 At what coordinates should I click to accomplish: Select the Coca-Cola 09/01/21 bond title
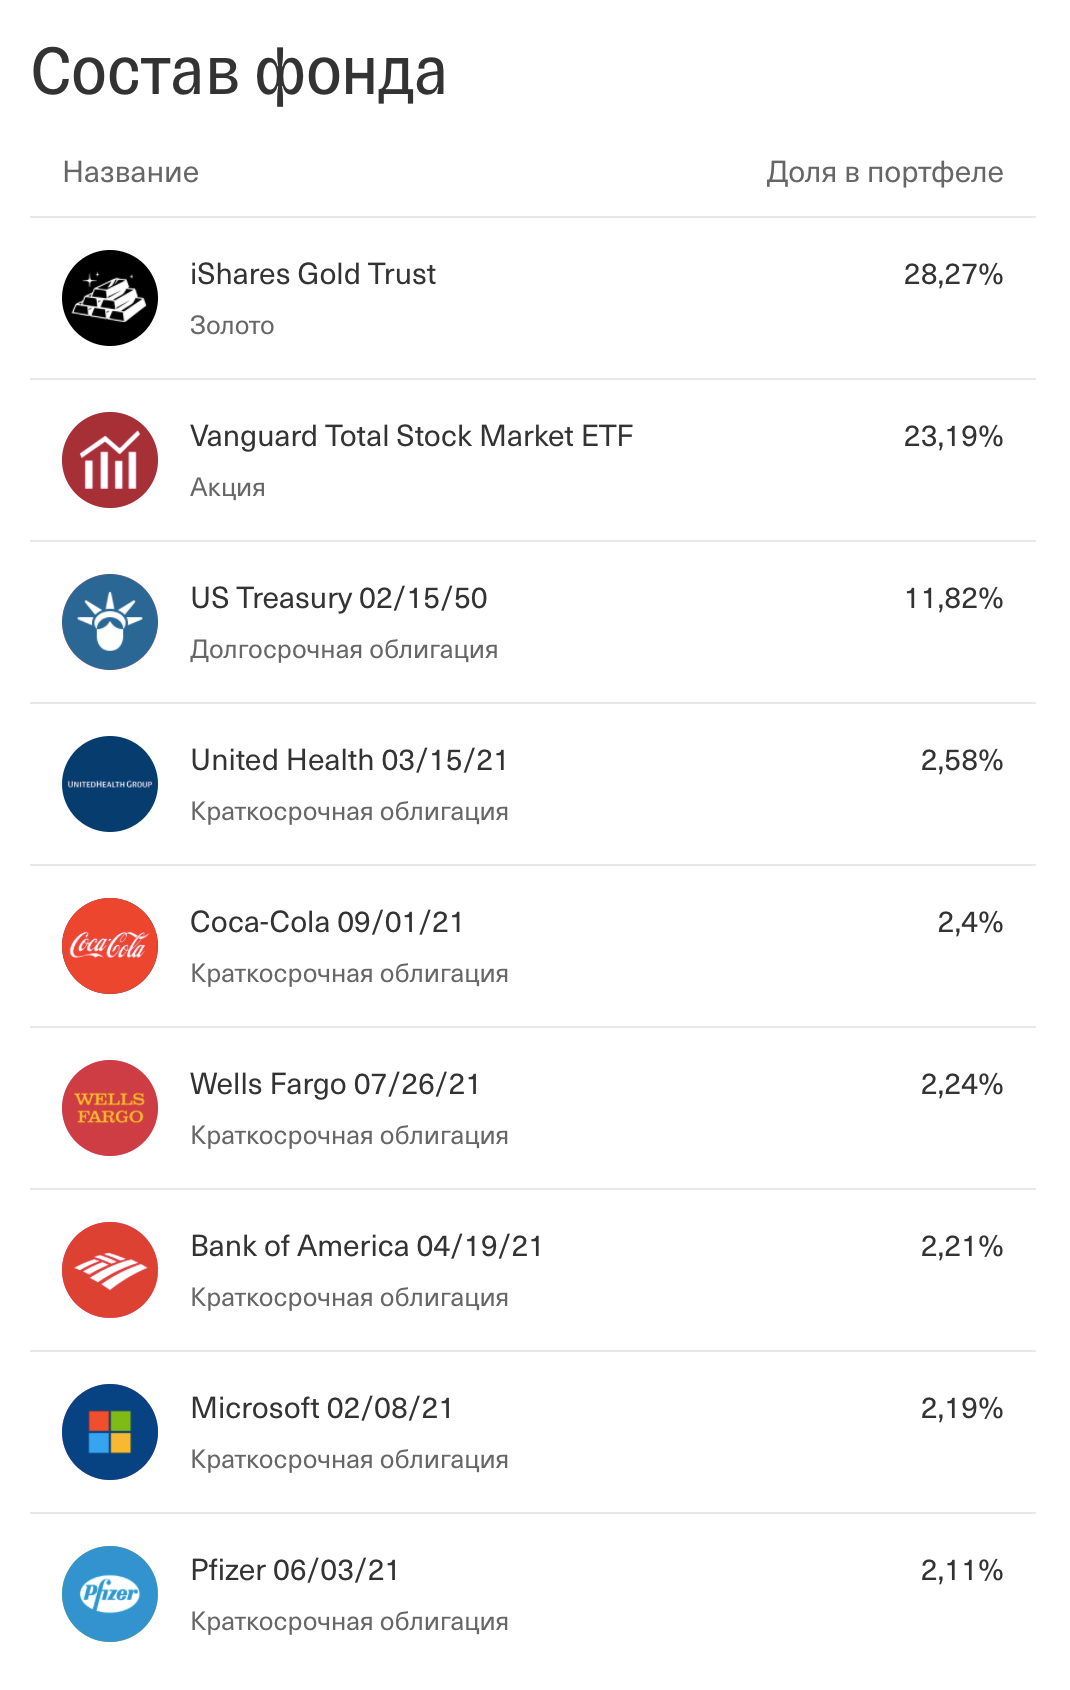[x=327, y=922]
